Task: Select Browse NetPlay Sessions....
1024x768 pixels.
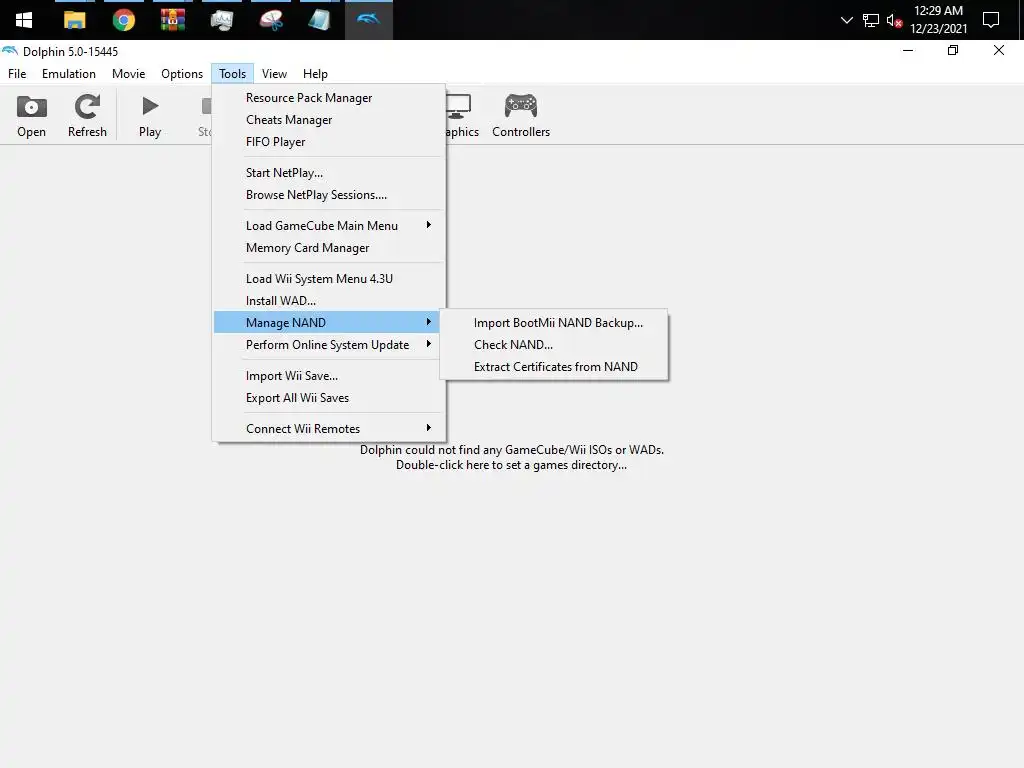Action: [x=329, y=195]
